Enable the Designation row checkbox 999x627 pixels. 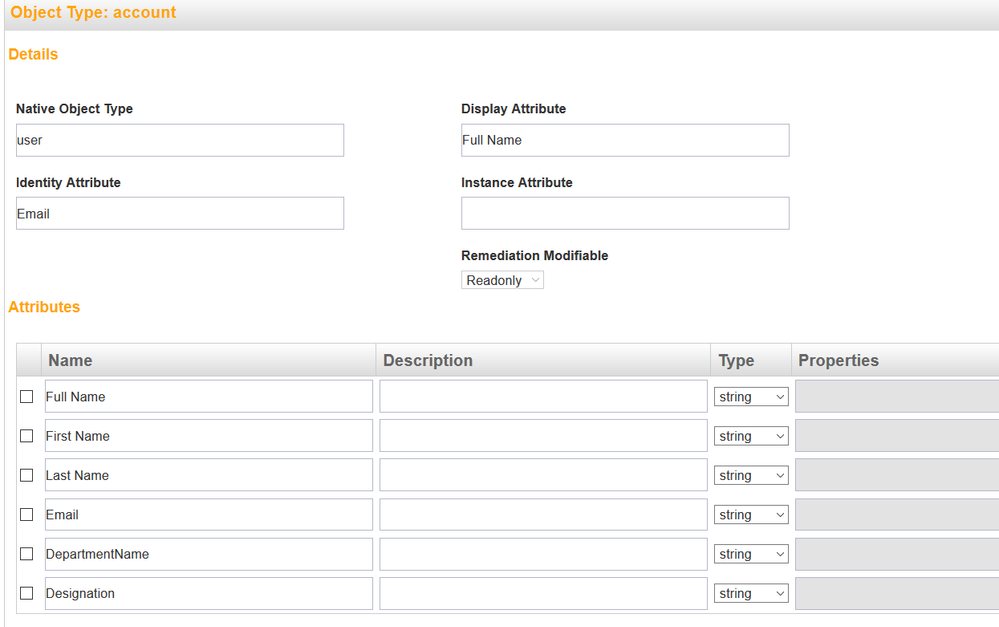pos(27,593)
